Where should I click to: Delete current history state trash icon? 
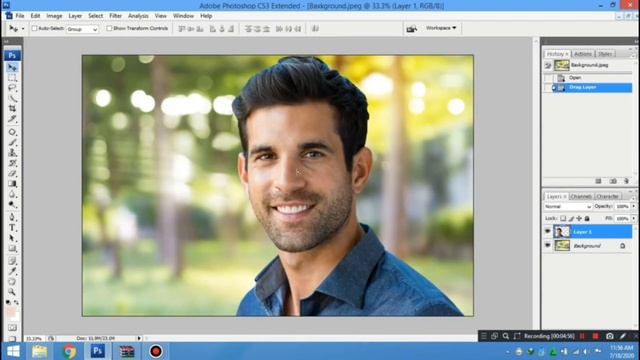point(627,181)
